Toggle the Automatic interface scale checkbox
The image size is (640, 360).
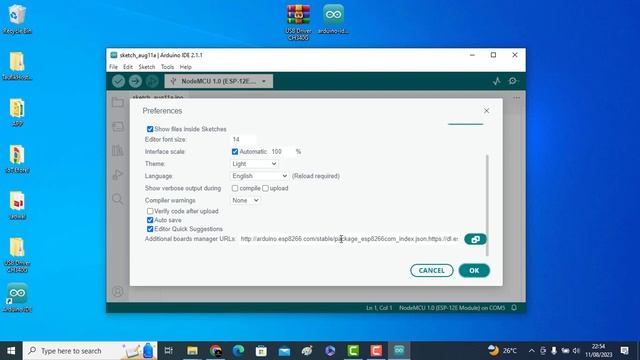235,151
